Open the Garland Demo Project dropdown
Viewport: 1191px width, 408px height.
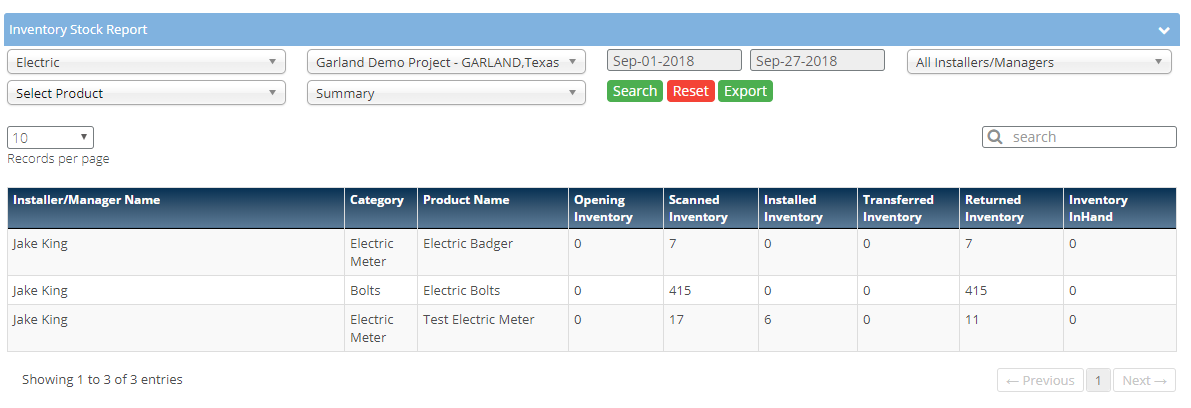(x=446, y=62)
